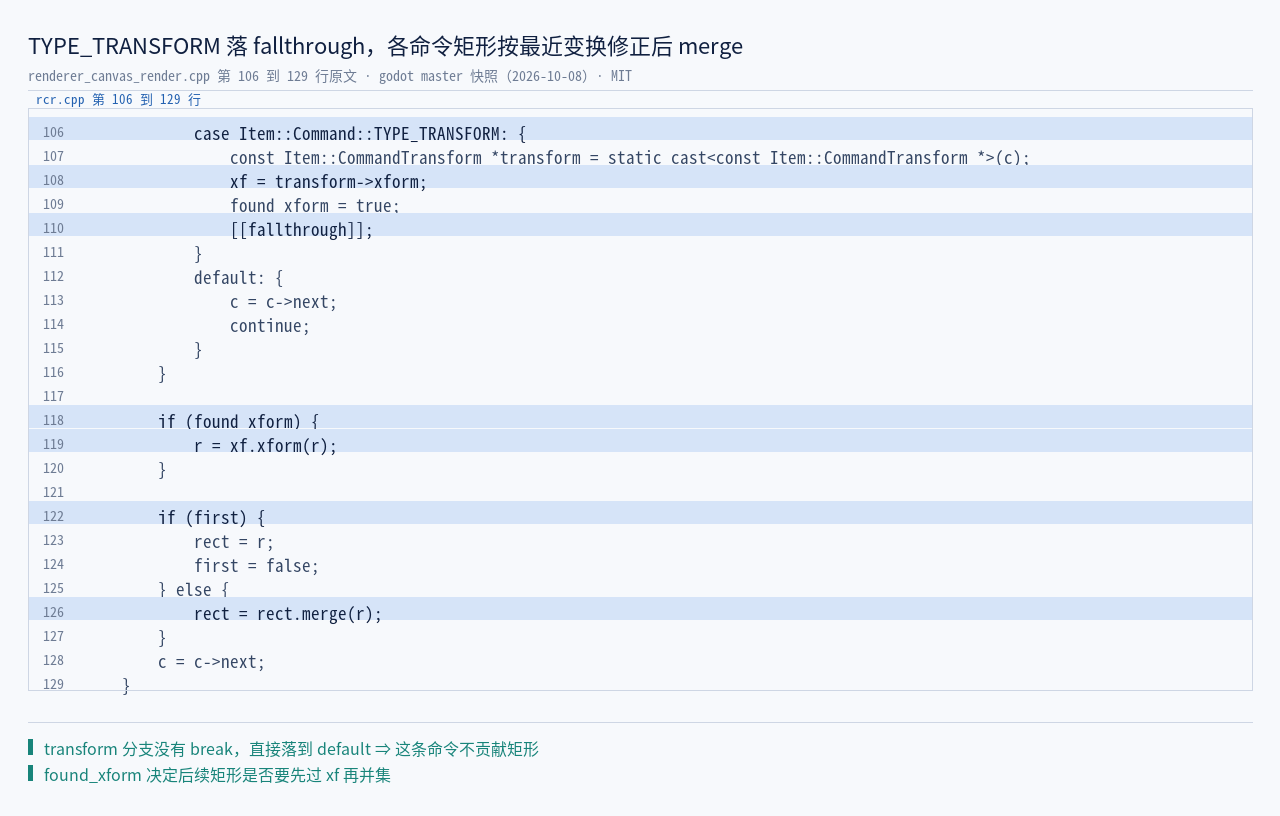
Task: Select the line xf = transform->xform;
Action: (329, 182)
